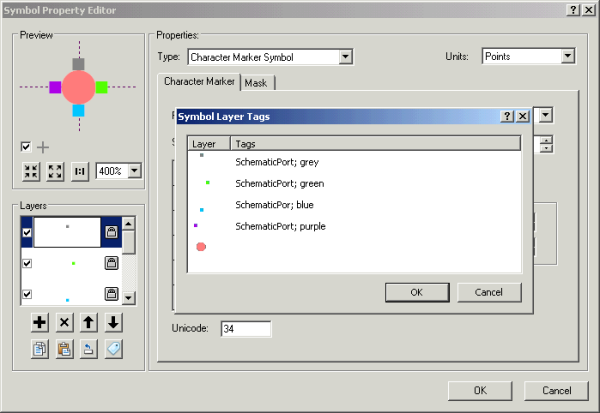Select the blue layer thumbnail in Layers
The height and width of the screenshot is (413, 600).
(x=67, y=294)
